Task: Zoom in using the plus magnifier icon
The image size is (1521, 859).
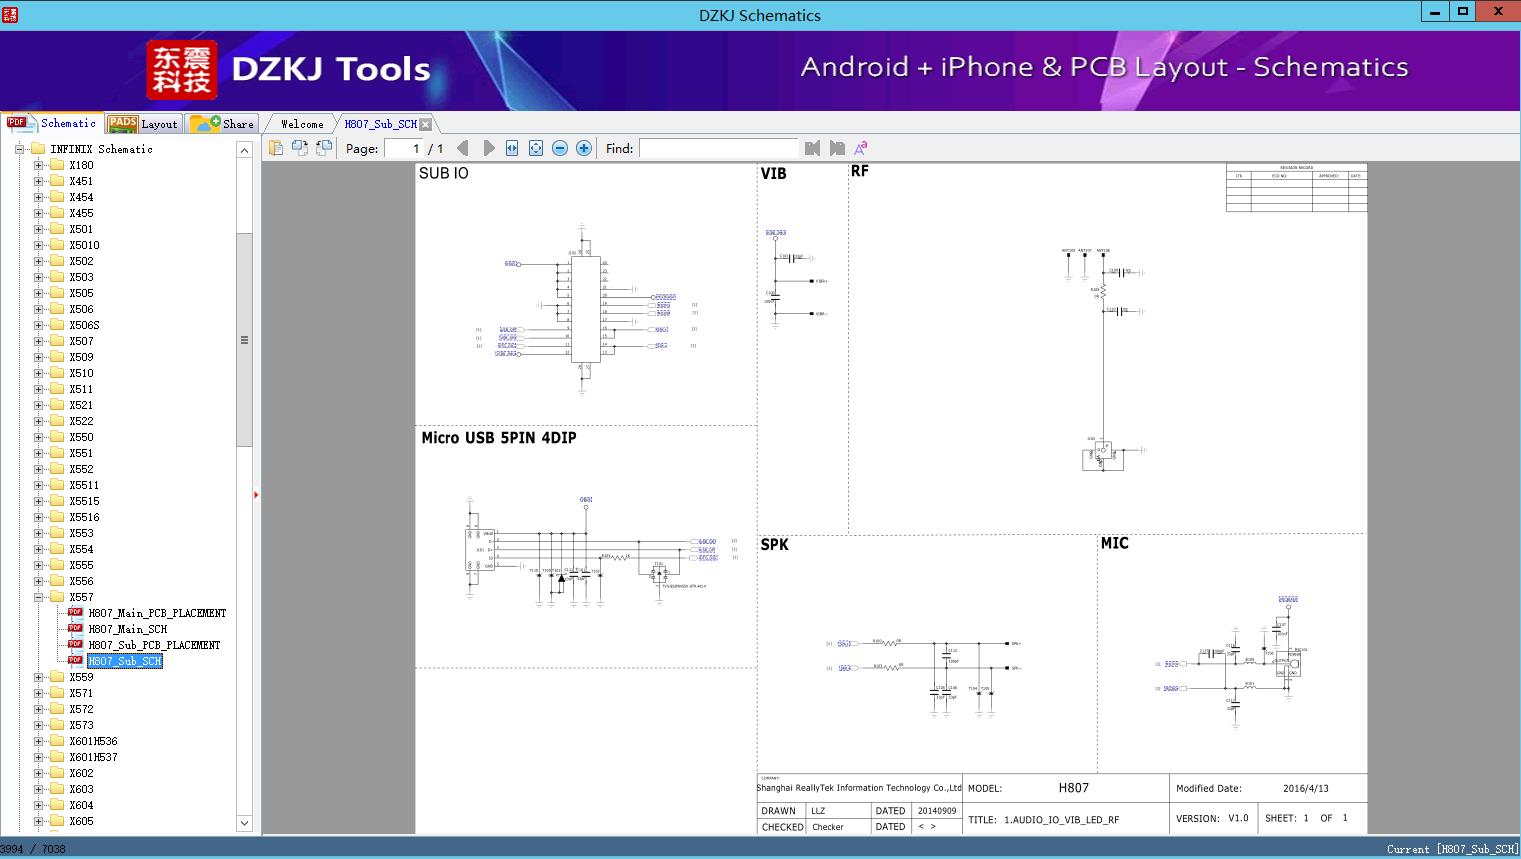Action: (583, 147)
